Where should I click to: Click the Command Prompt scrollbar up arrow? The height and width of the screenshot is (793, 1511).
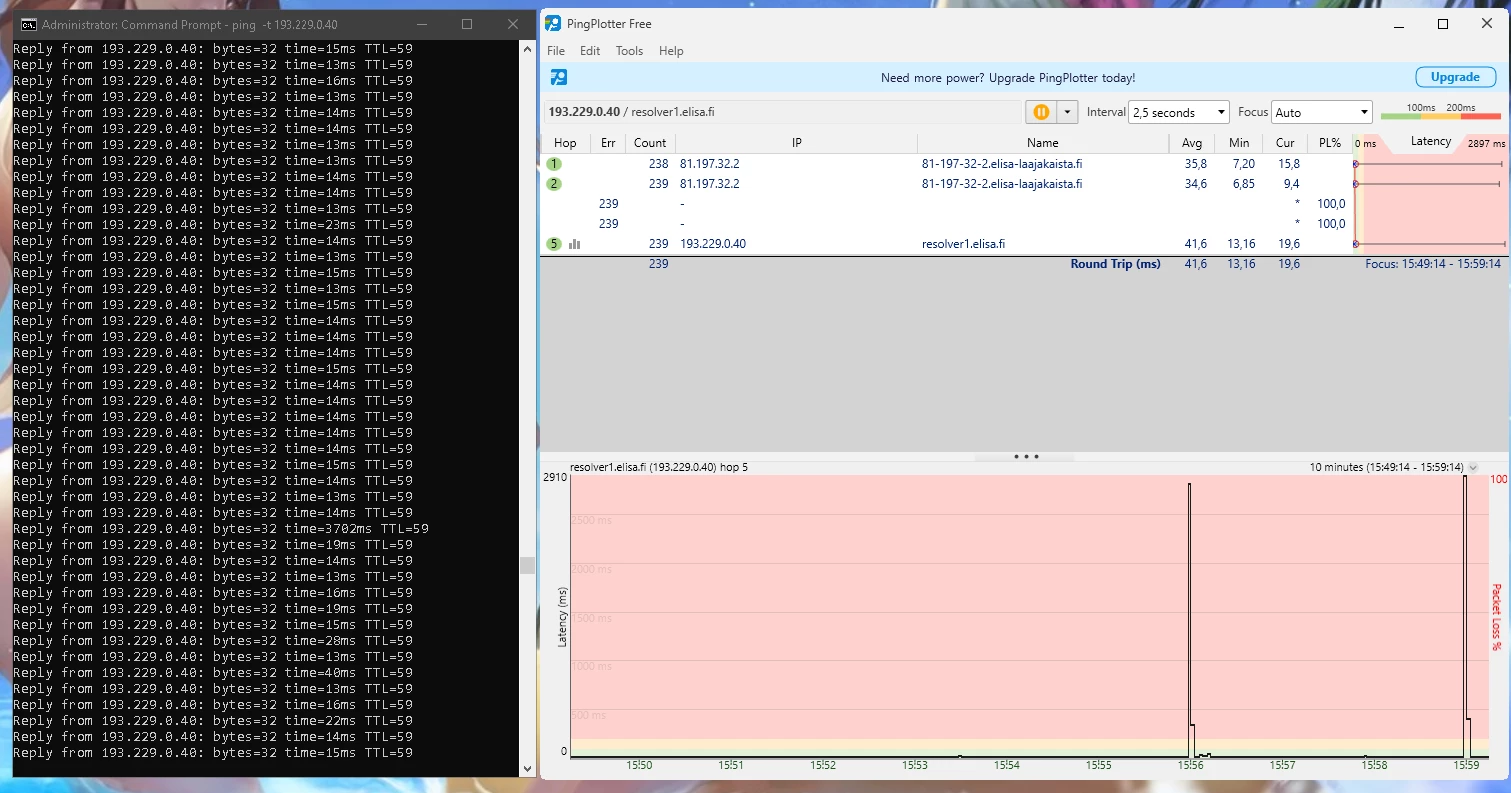(527, 49)
